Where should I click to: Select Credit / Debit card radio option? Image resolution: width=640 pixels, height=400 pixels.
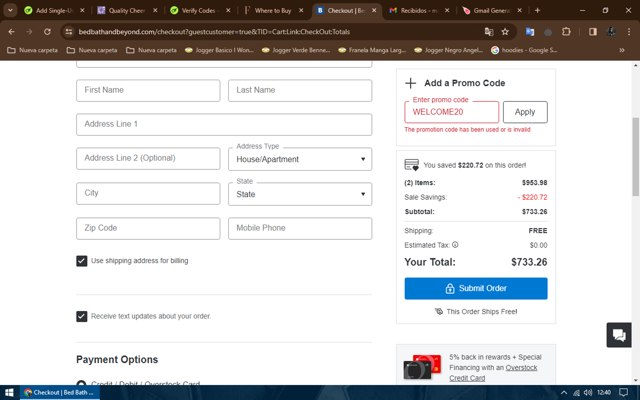tap(81, 383)
